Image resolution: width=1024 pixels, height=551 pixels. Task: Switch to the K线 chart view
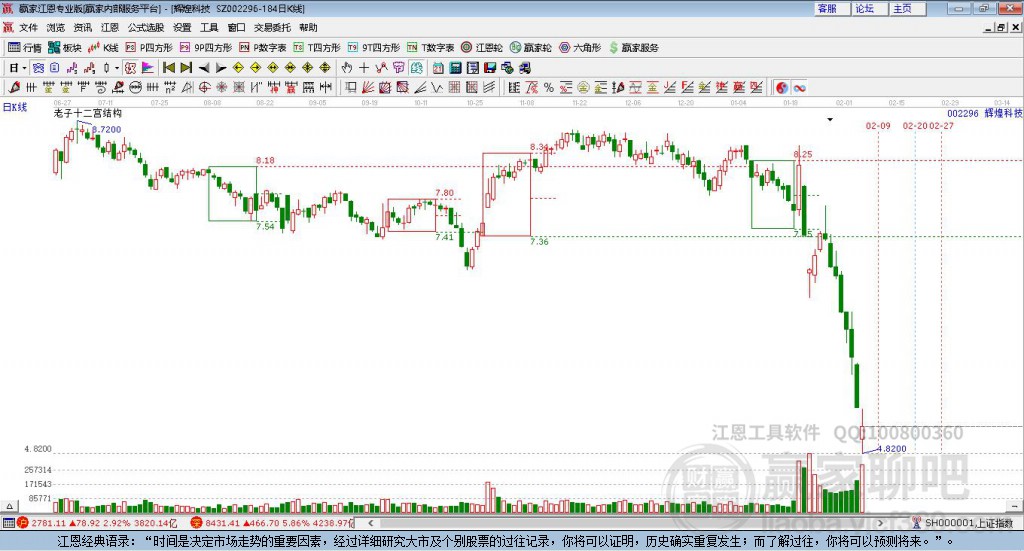103,48
